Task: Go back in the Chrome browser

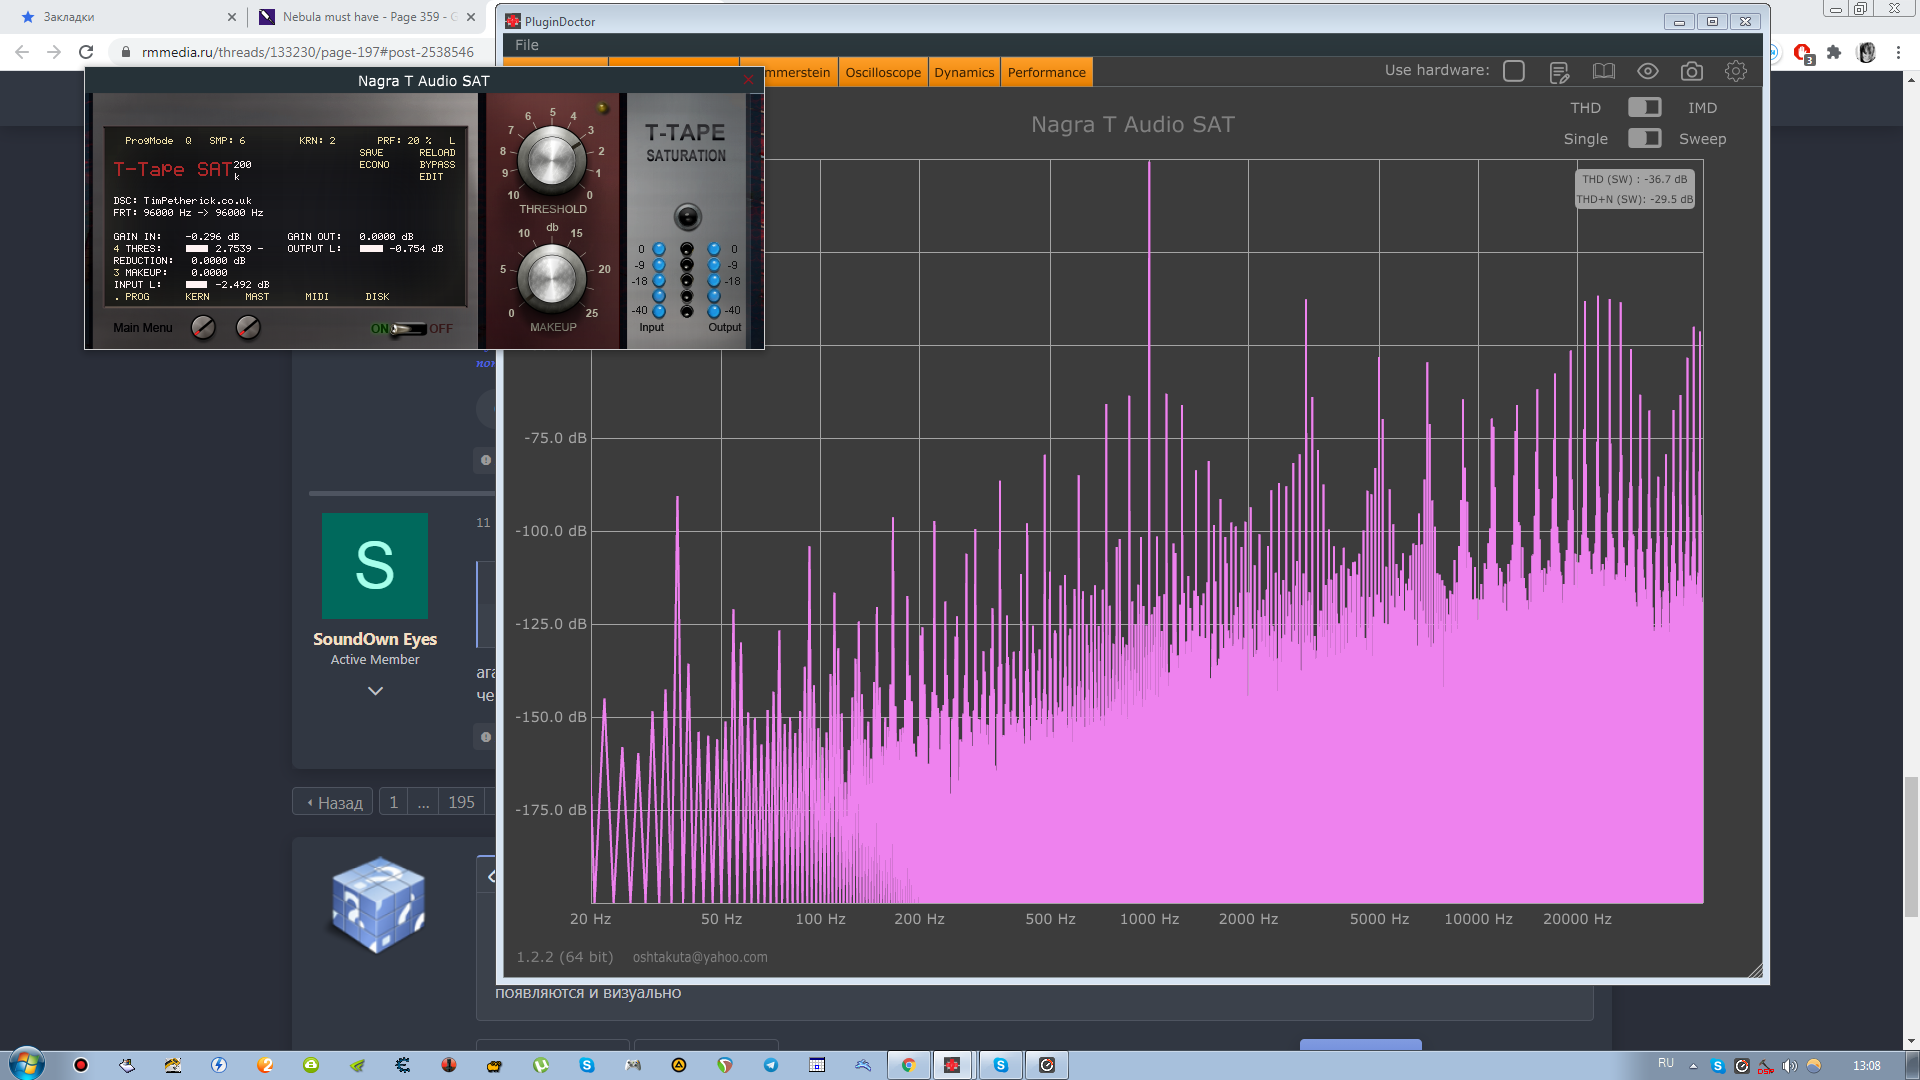Action: [22, 52]
